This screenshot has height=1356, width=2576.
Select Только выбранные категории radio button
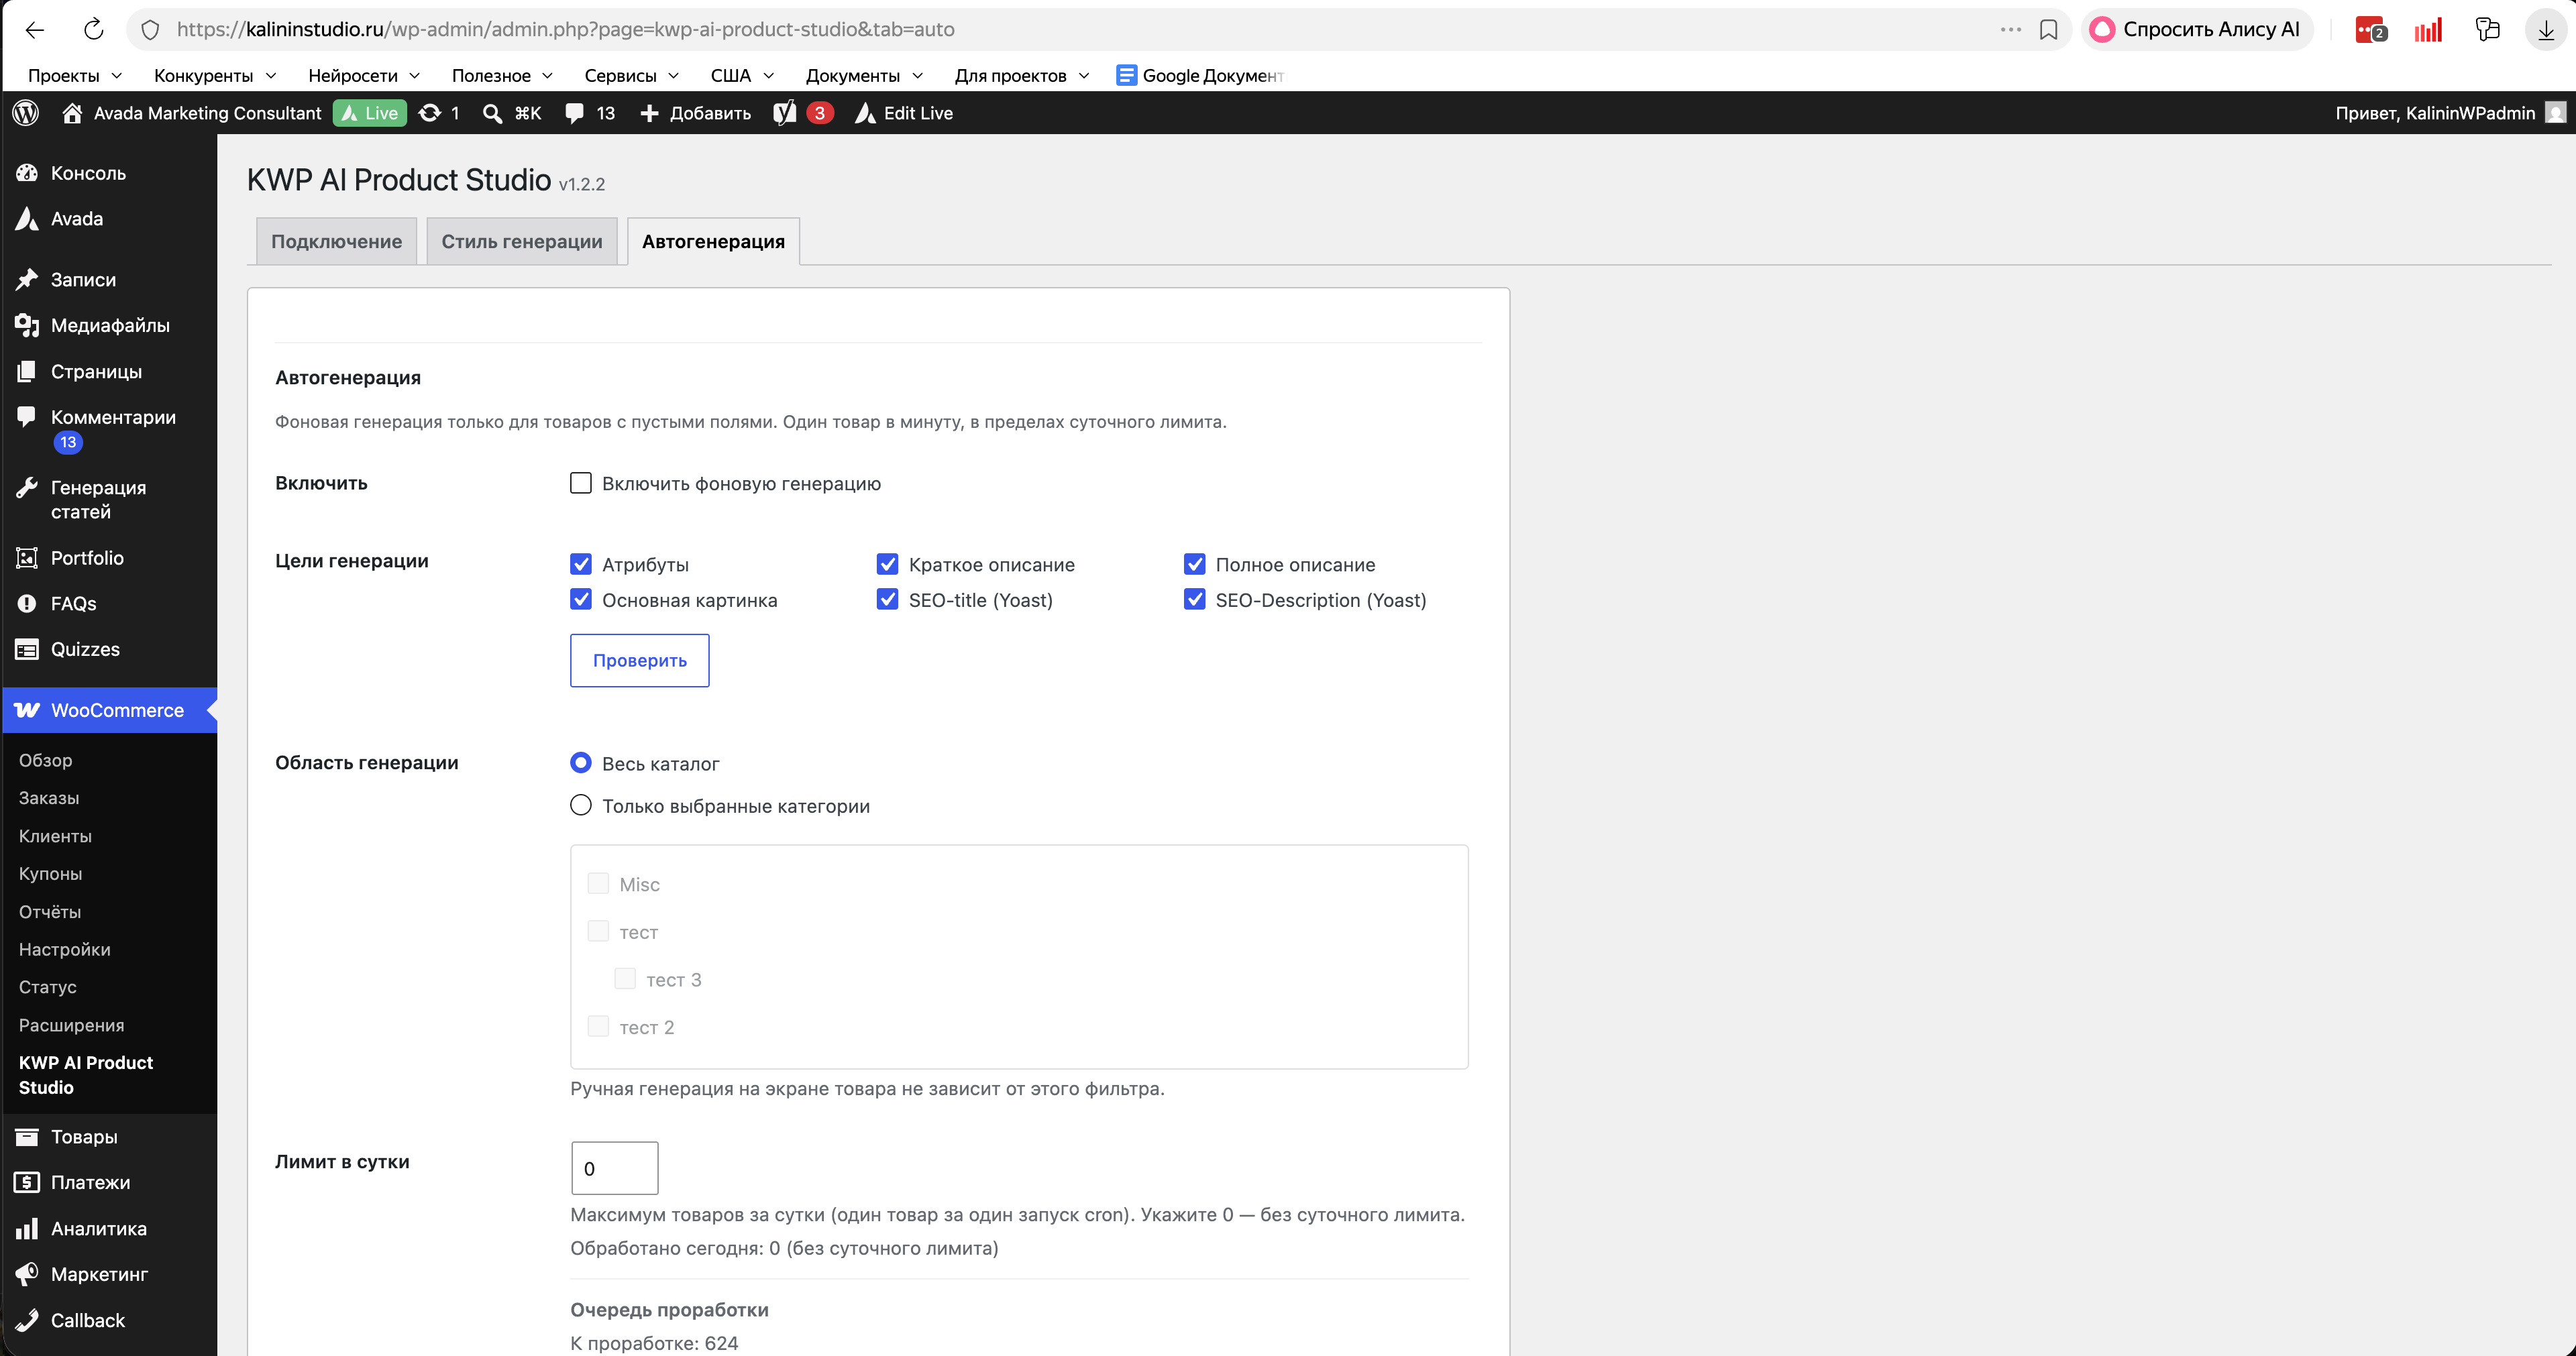(581, 805)
